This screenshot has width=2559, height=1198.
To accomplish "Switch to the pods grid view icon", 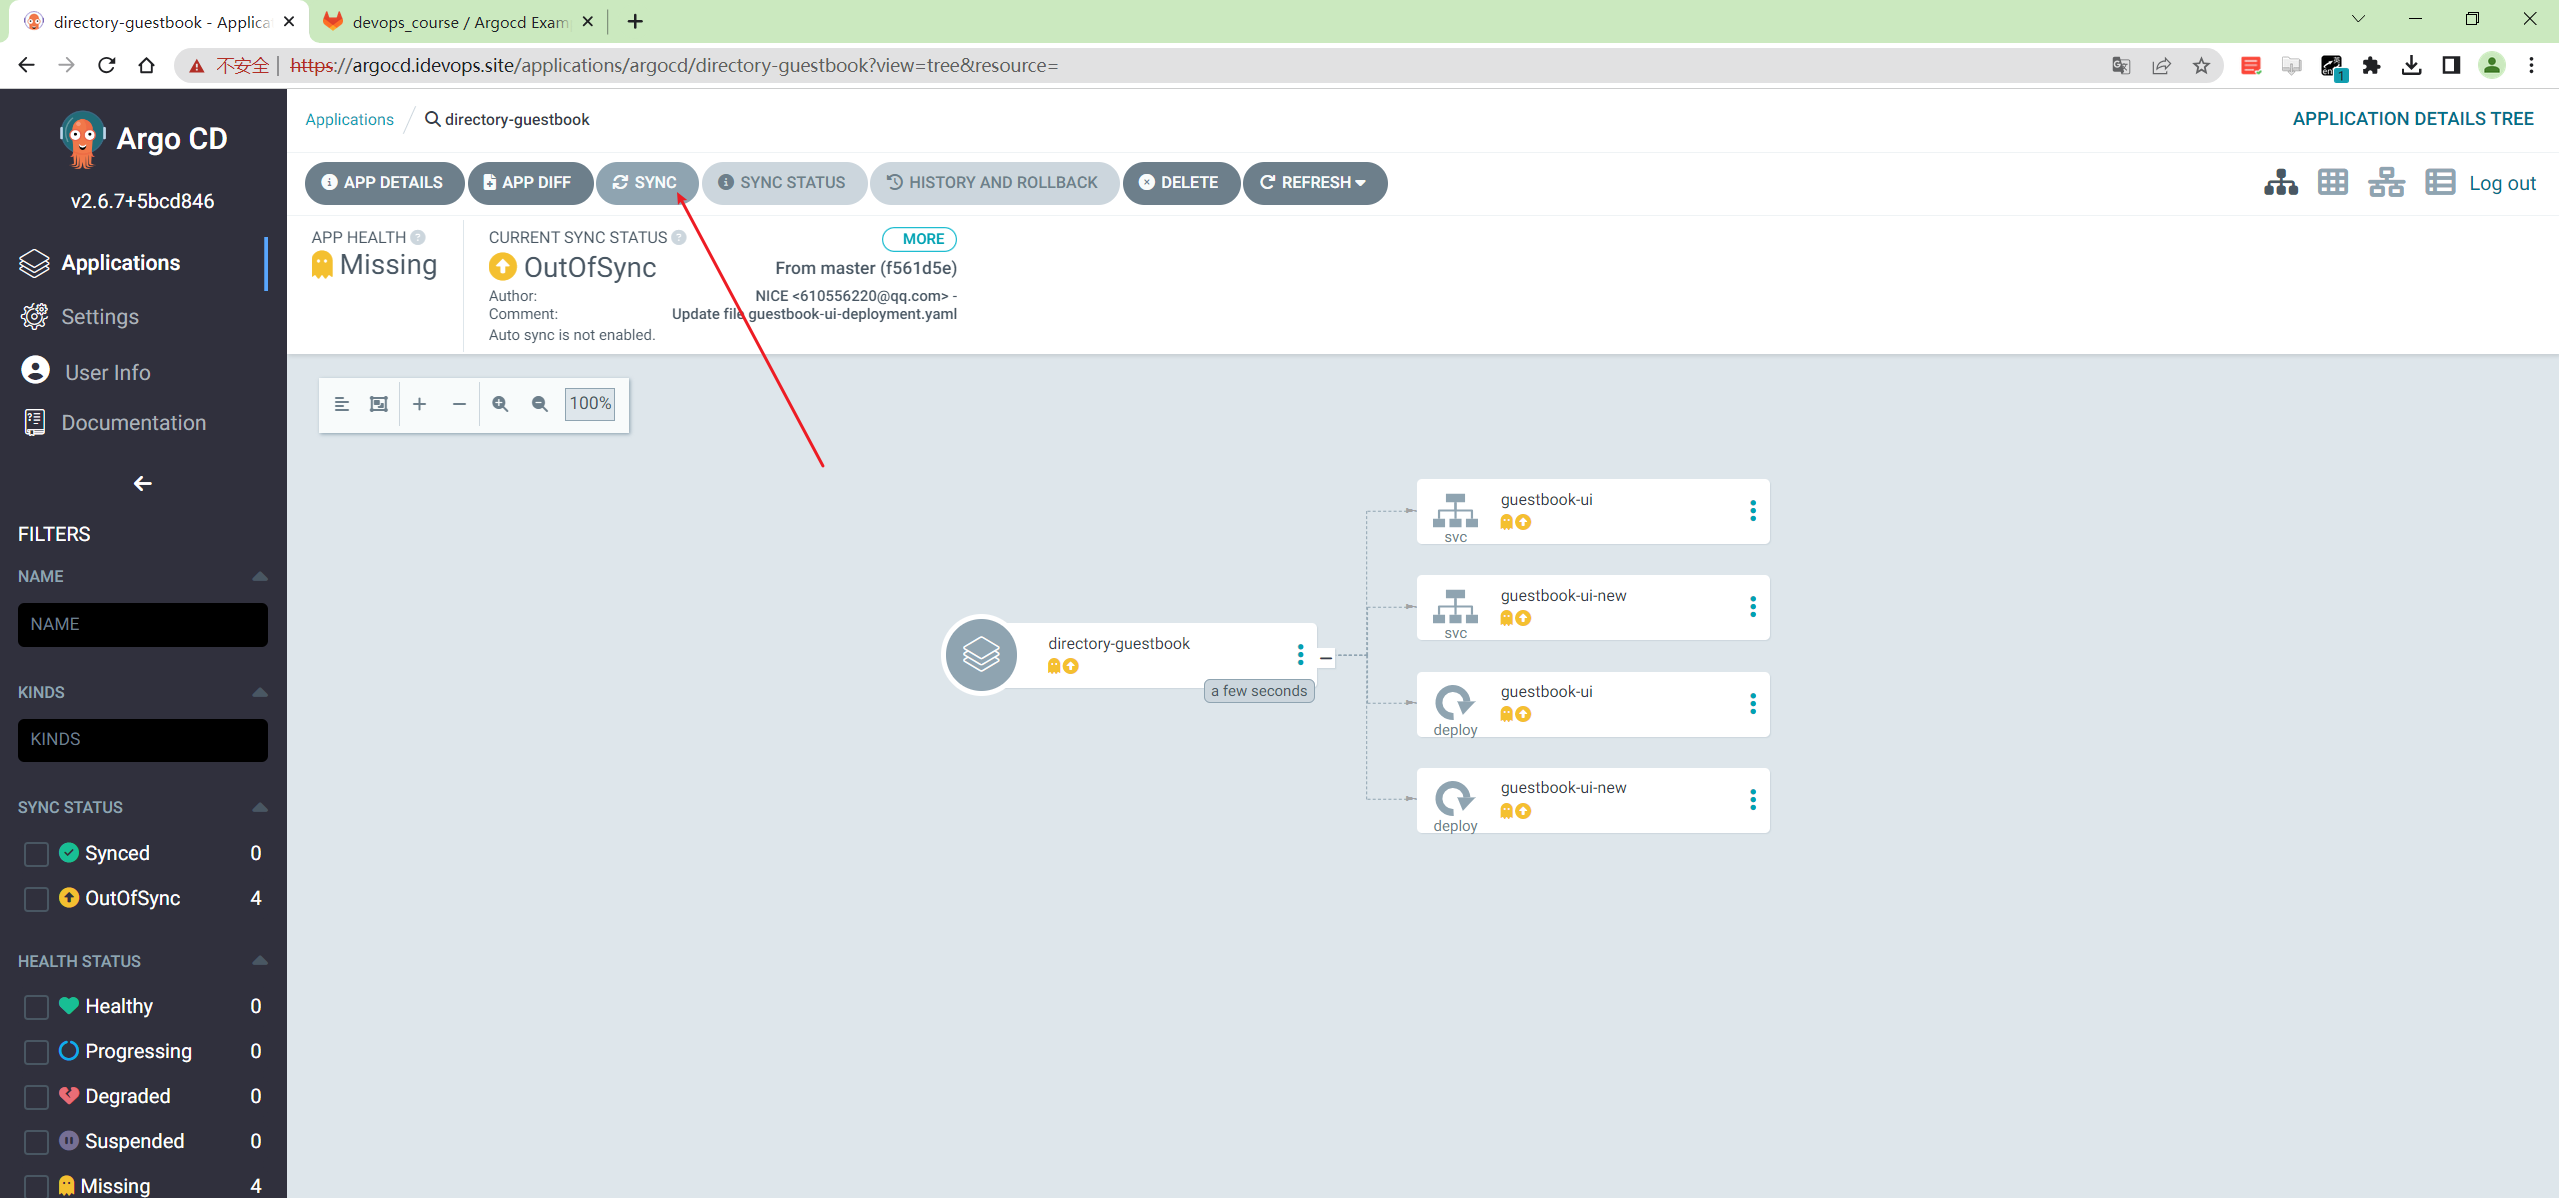I will (x=2333, y=183).
